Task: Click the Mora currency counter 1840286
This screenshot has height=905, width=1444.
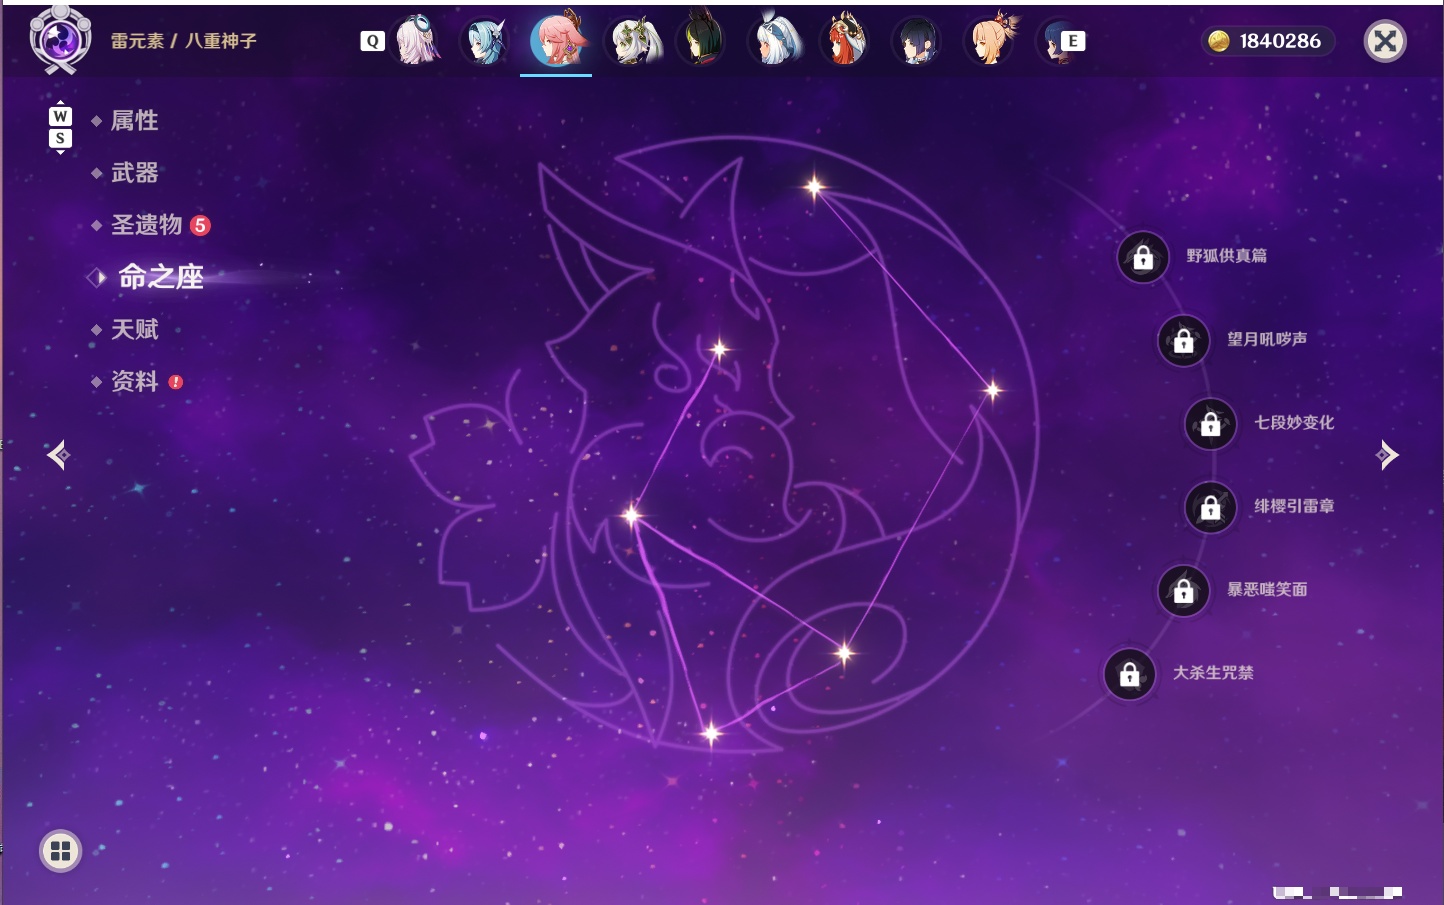Action: point(1267,41)
